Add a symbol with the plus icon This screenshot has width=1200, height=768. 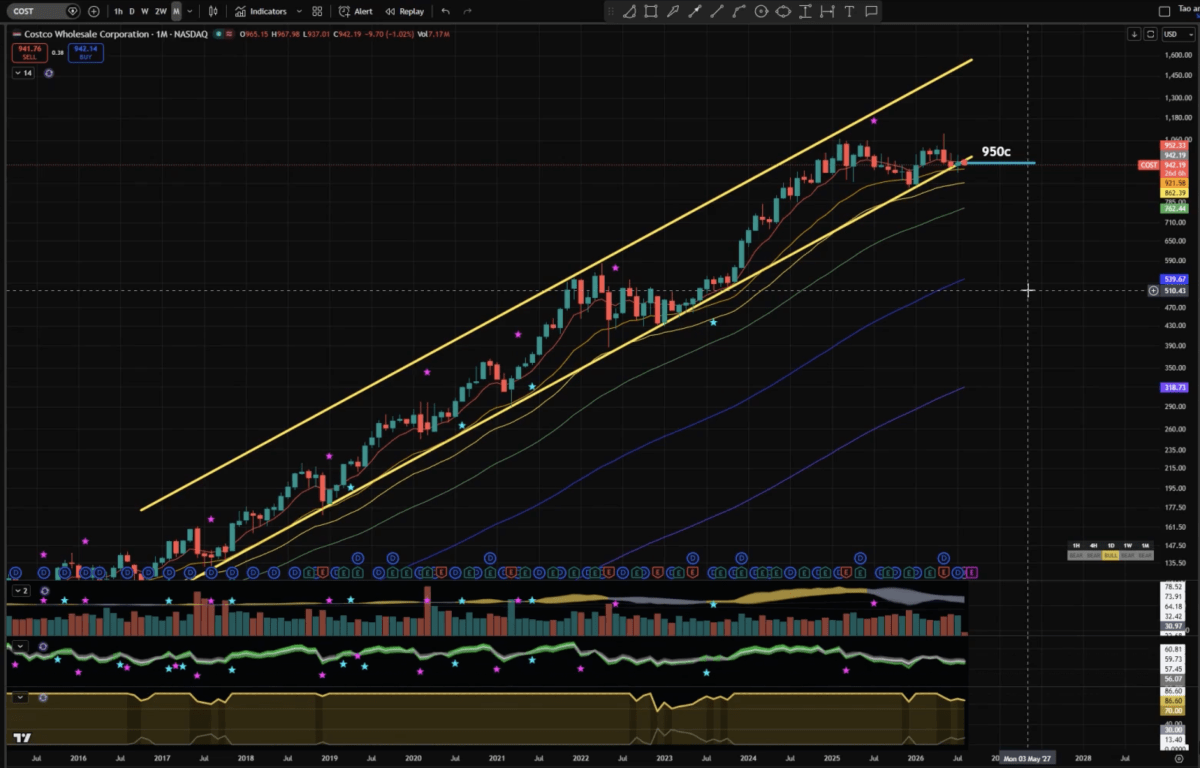click(94, 11)
